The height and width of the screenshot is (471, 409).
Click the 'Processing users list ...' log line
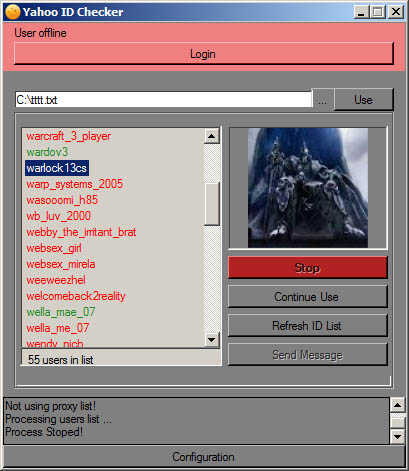click(x=58, y=419)
